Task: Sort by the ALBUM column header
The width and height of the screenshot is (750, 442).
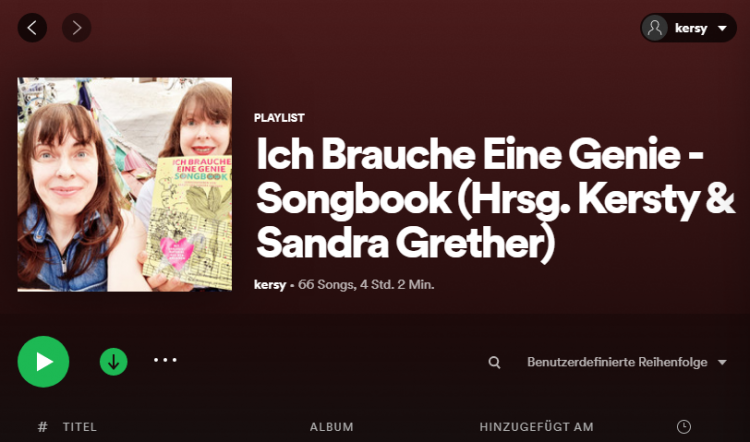Action: [331, 427]
